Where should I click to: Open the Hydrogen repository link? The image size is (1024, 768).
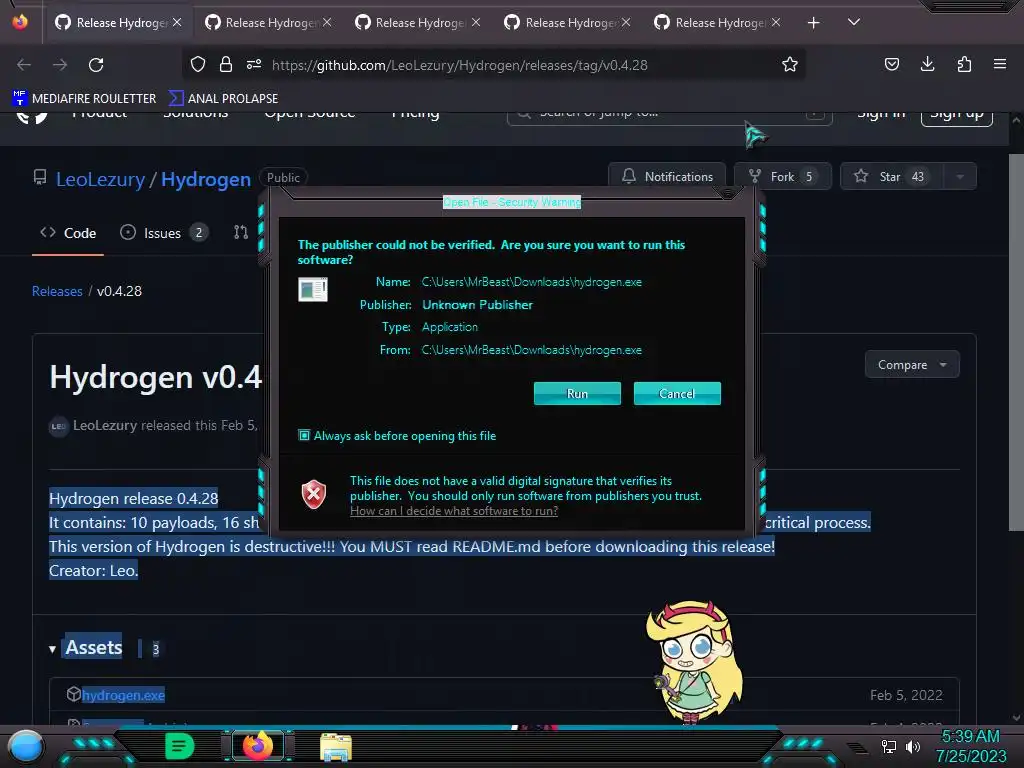206,179
